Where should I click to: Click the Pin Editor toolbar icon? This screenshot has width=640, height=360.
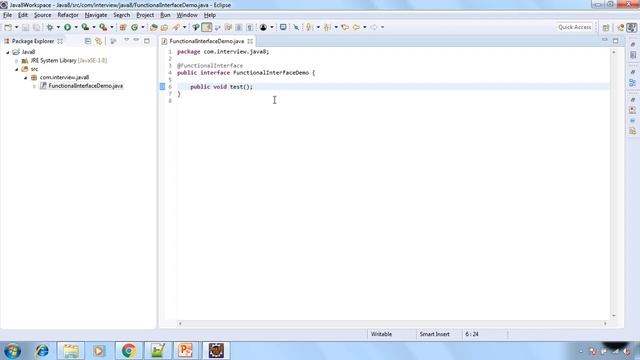[x=296, y=27]
